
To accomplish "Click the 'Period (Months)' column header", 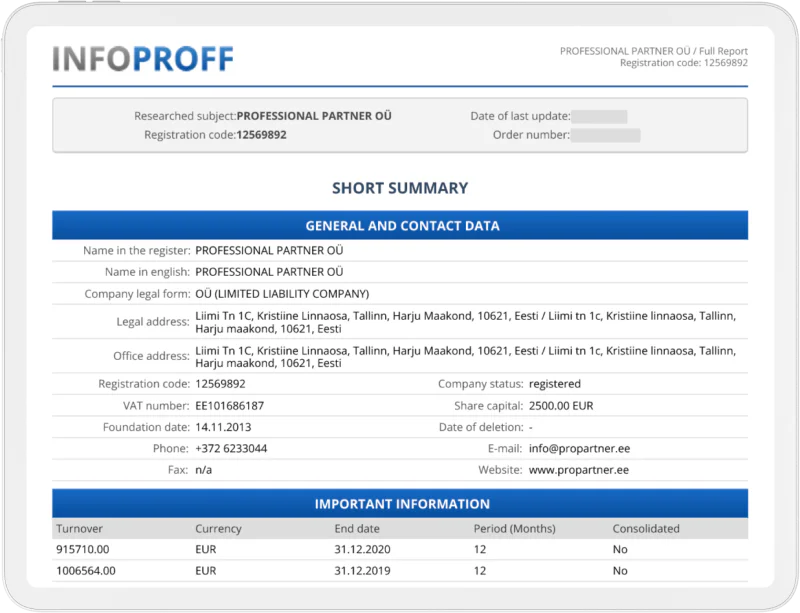I will pyautogui.click(x=514, y=529).
